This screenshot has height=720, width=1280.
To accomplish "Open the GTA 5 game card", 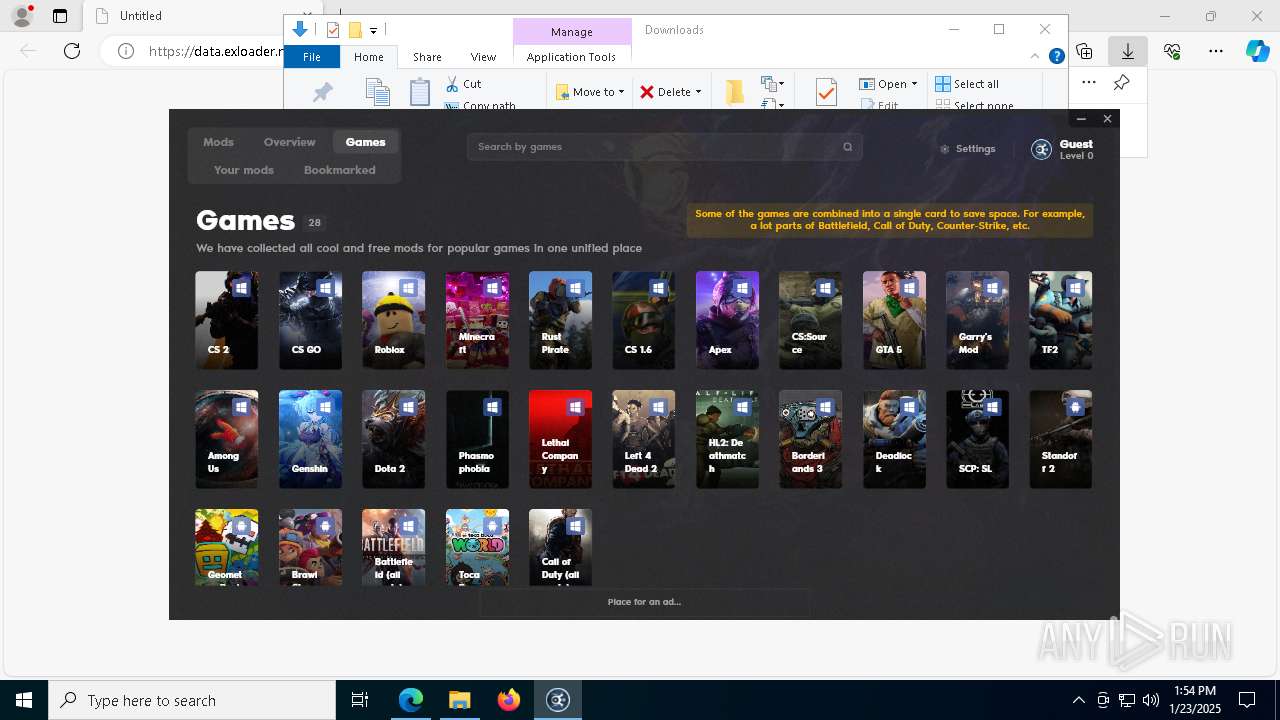I will point(894,320).
